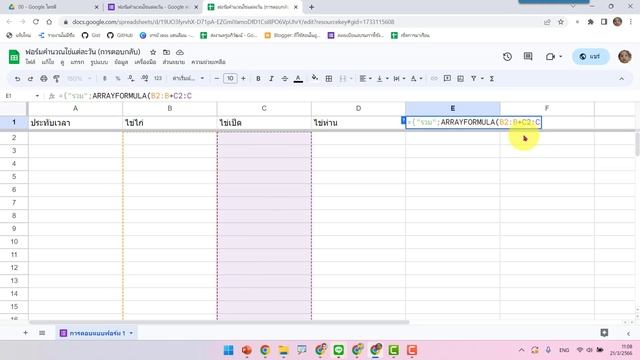Open the horizontal align dropdown
Image resolution: width=640 pixels, height=360 pixels.
365,78
